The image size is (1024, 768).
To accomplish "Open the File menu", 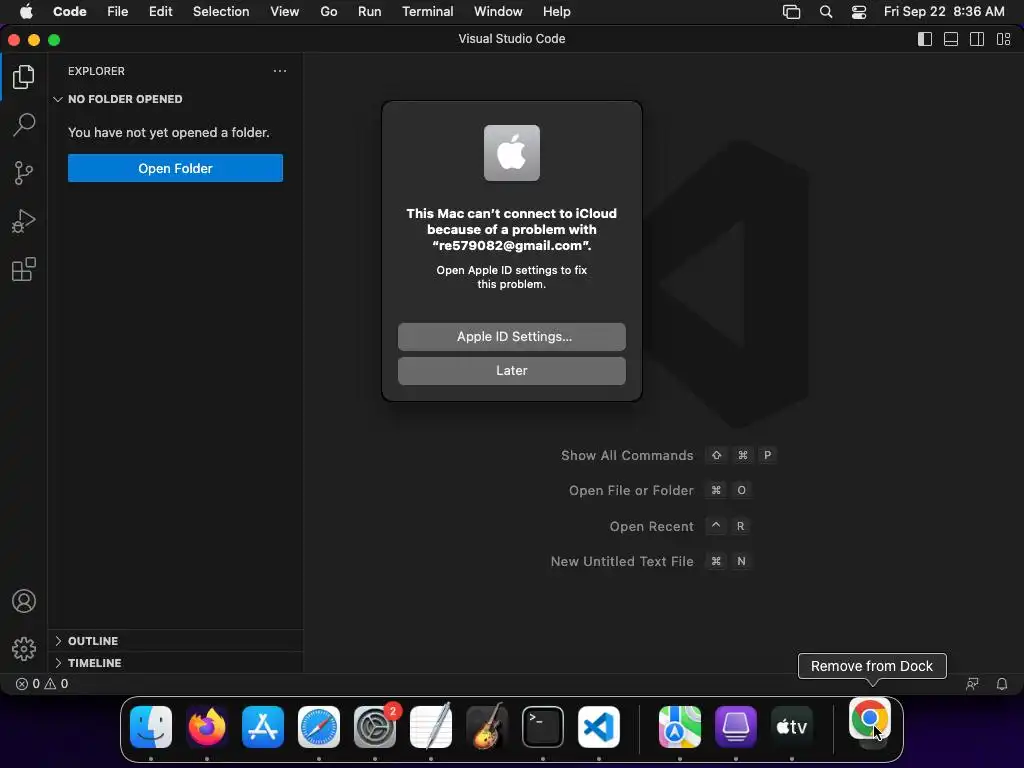I will tap(118, 12).
